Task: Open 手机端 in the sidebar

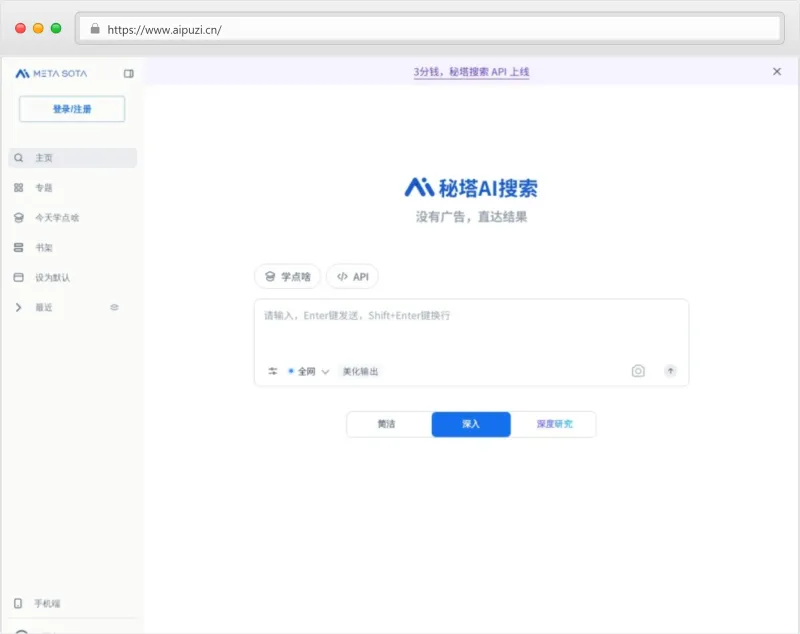Action: click(47, 603)
